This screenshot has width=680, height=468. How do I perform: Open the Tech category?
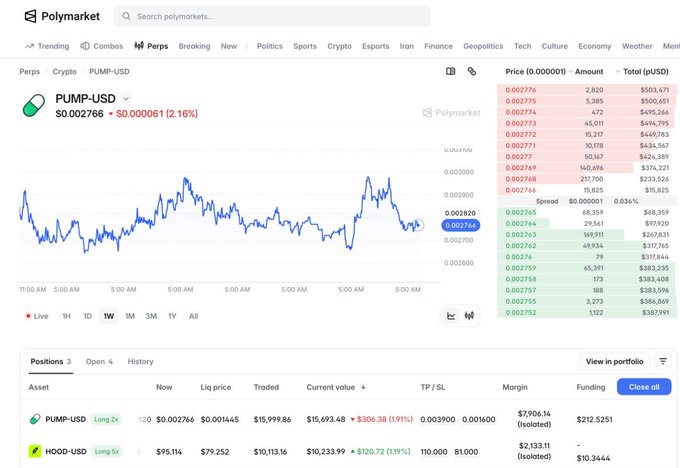click(x=522, y=46)
